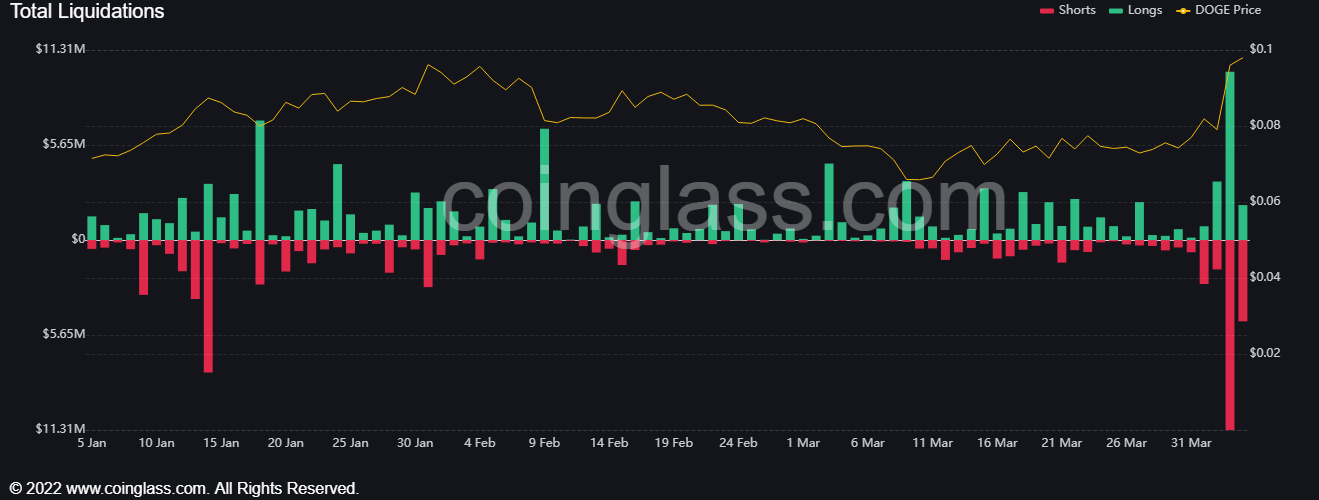Toggle the Shorts series label in legend

[x=1077, y=10]
